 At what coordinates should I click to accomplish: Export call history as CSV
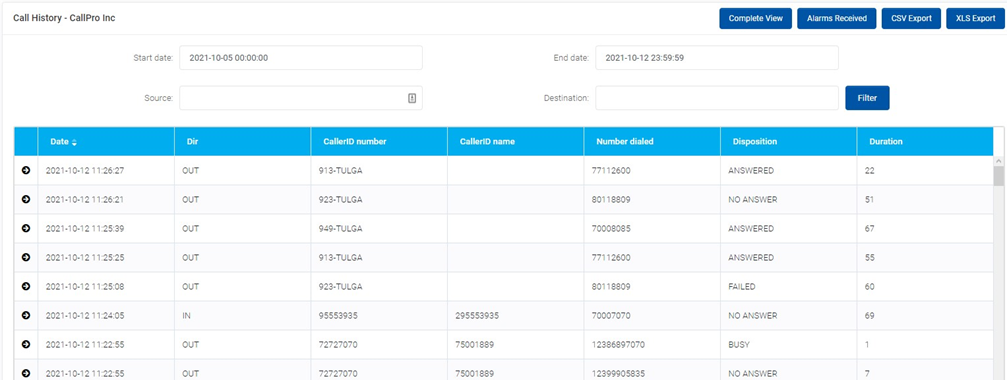coord(911,19)
